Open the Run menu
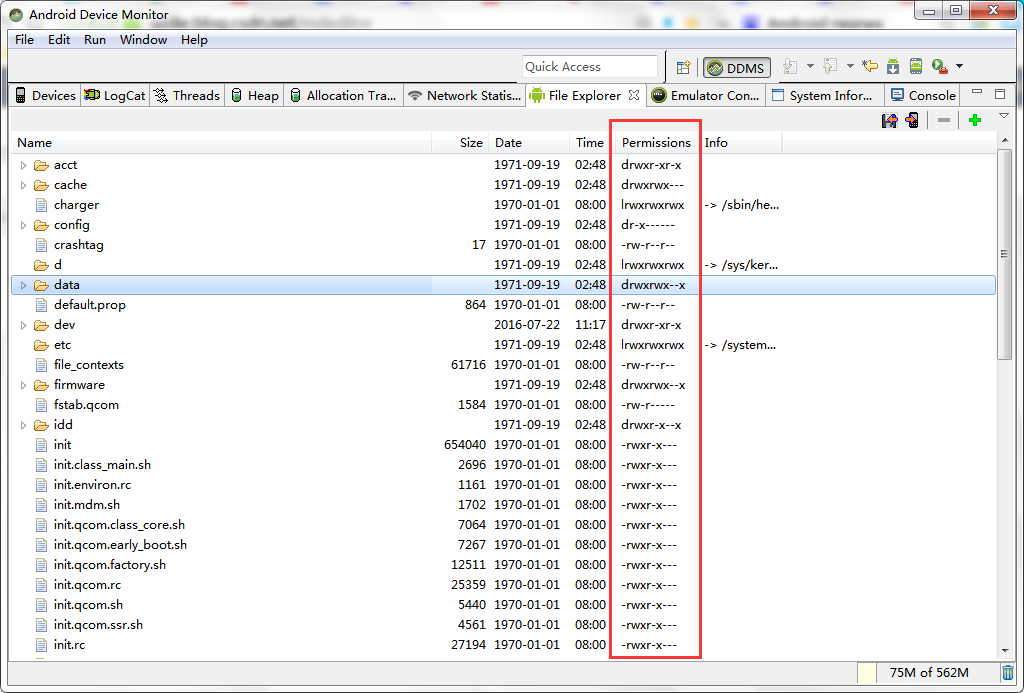Viewport: 1024px width, 693px height. pyautogui.click(x=95, y=40)
